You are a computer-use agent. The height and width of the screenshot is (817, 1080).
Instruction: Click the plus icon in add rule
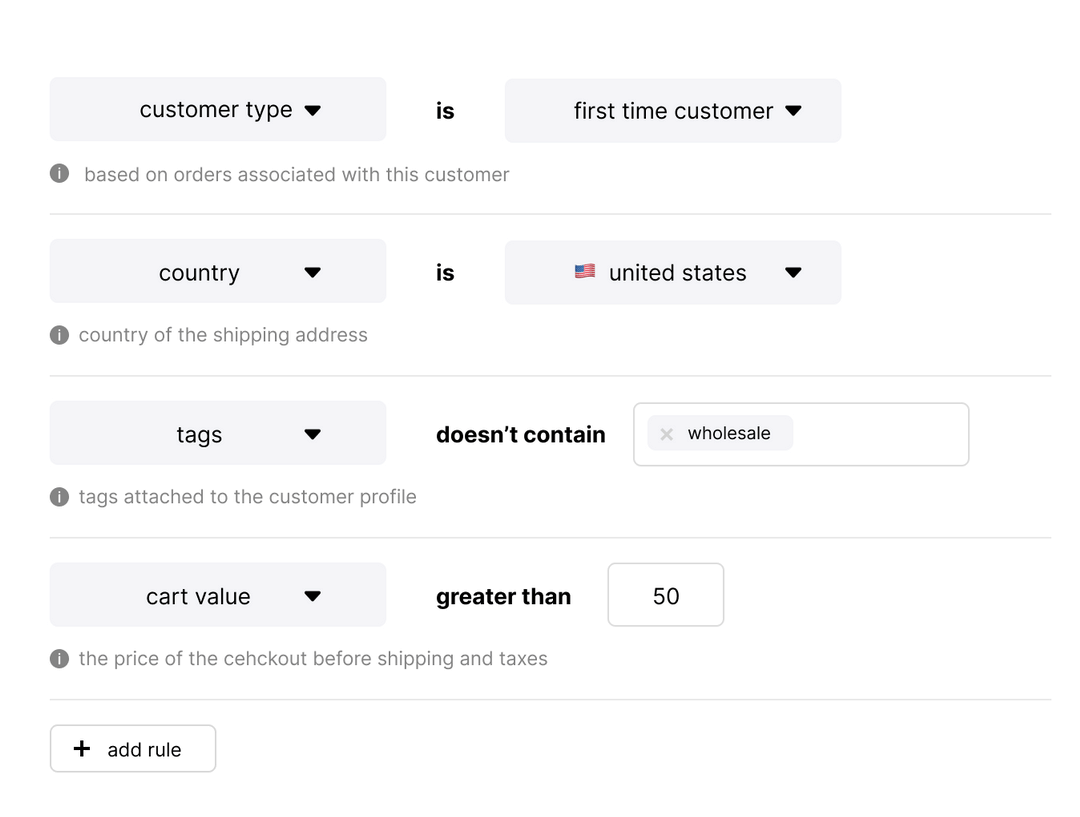tap(82, 748)
